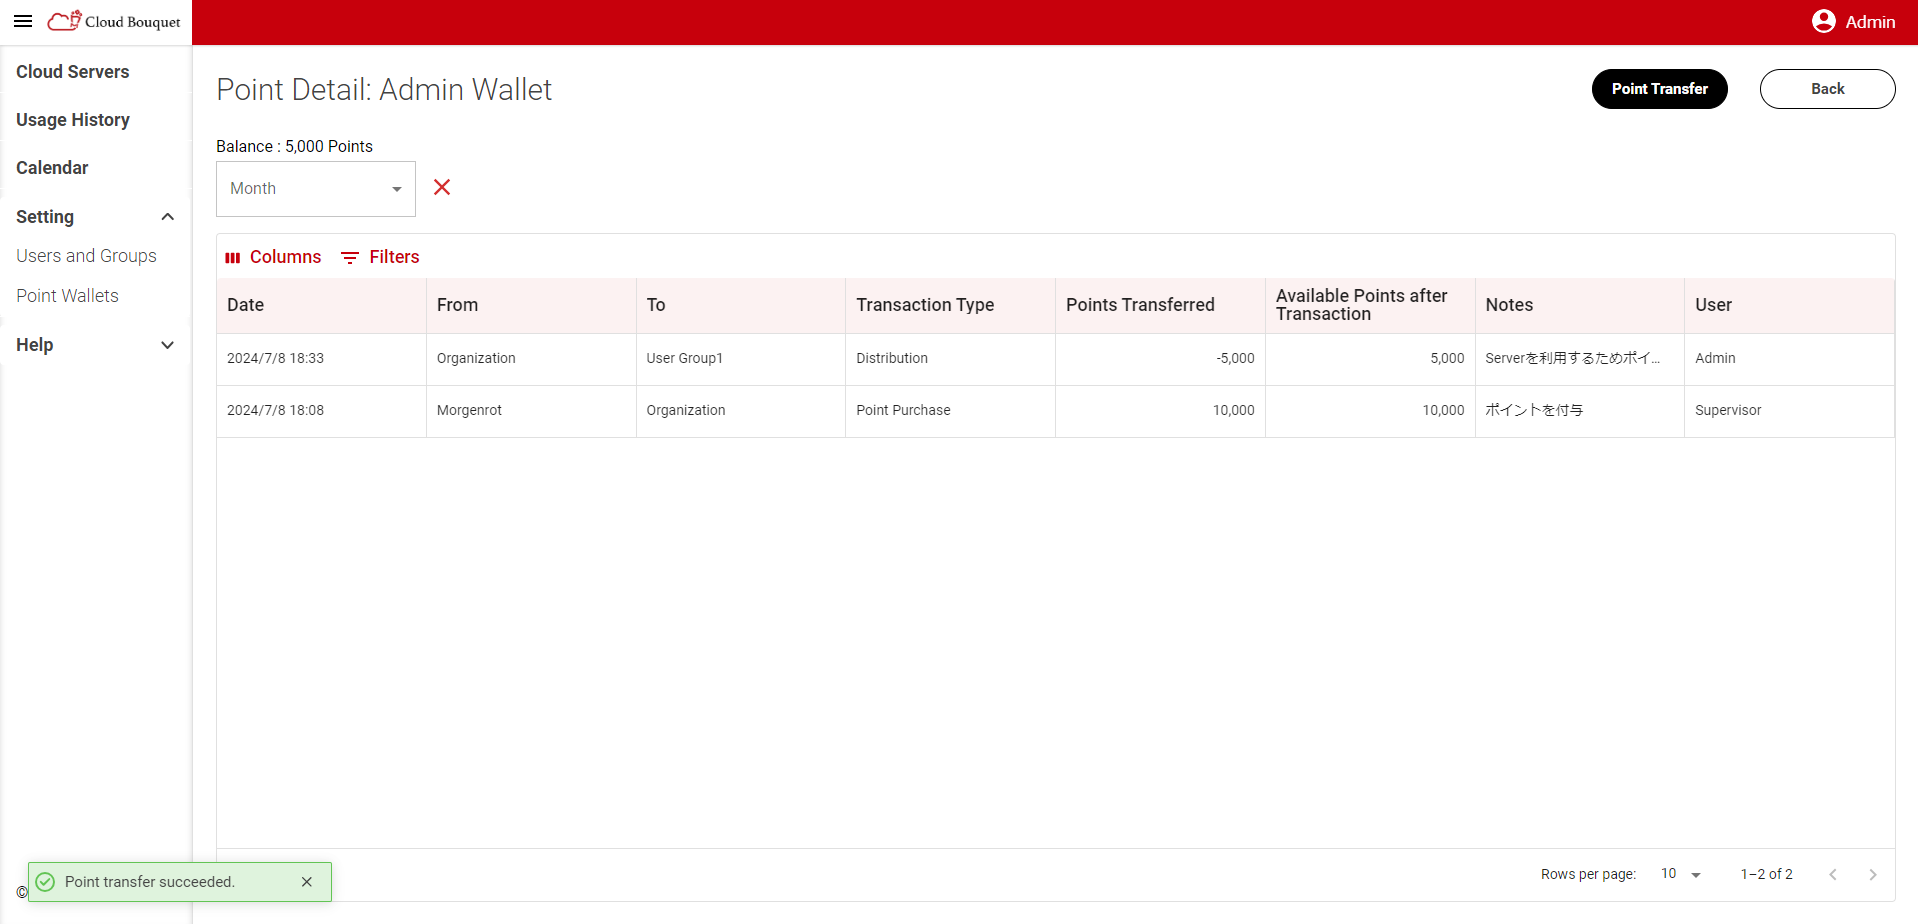Open Calendar page
Image resolution: width=1918 pixels, height=924 pixels.
[52, 168]
